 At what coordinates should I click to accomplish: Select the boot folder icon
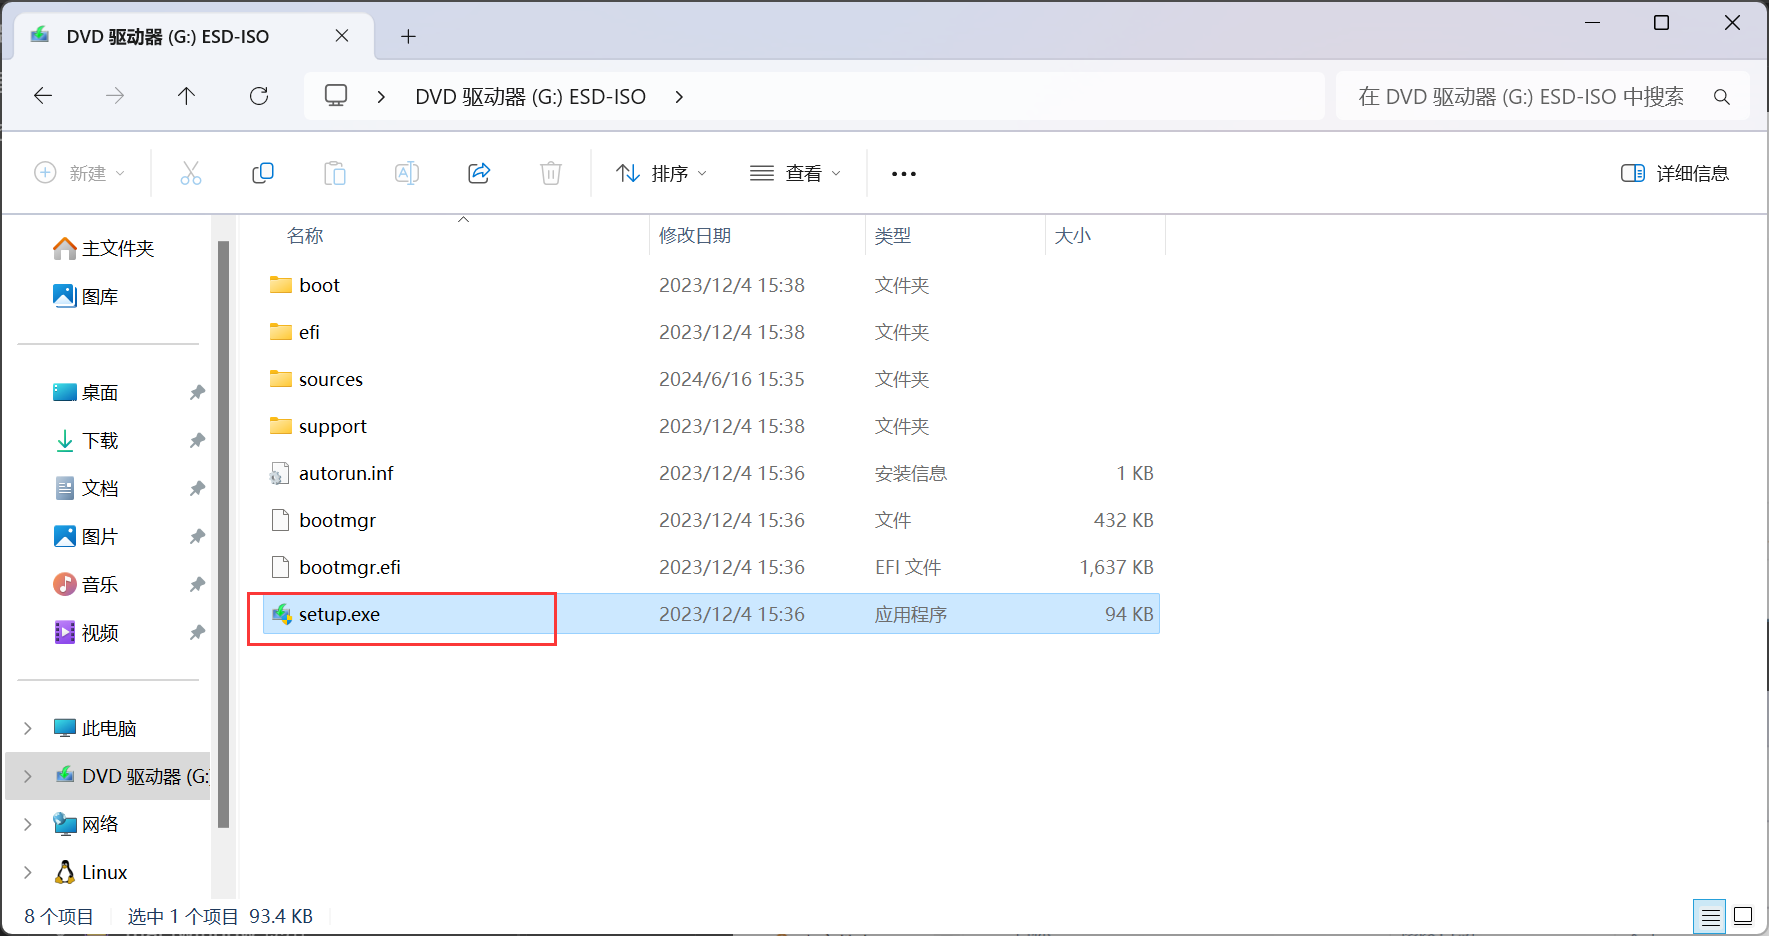click(281, 285)
